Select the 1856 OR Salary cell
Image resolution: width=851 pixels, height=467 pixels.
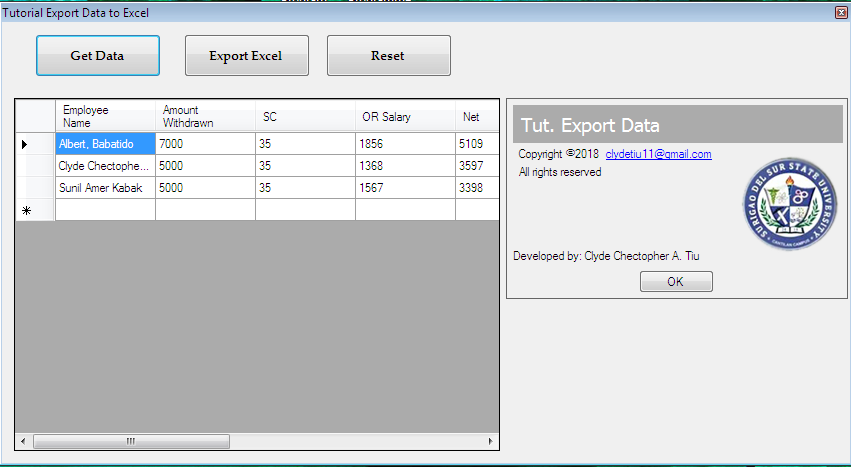click(x=405, y=144)
